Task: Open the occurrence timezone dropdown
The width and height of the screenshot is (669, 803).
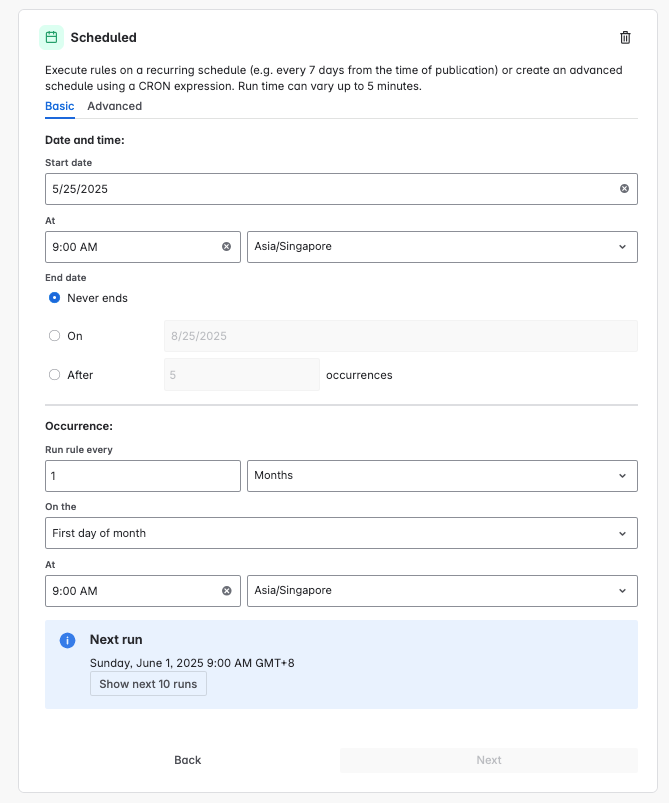Action: tap(441, 591)
